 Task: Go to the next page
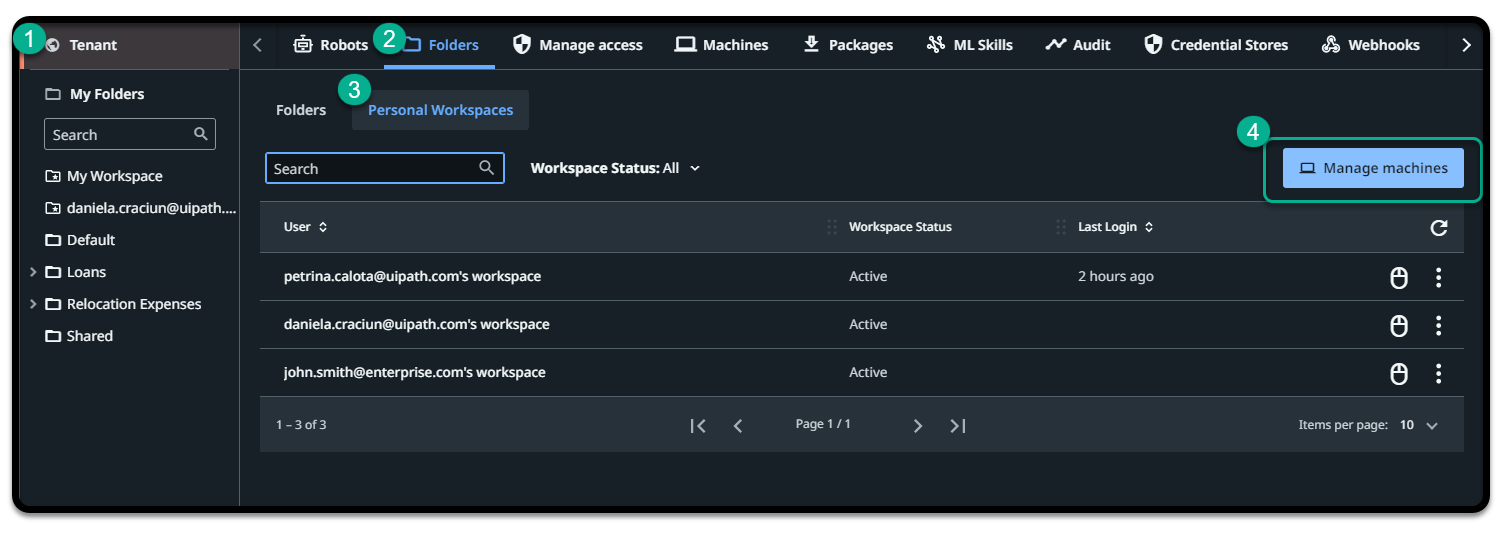tap(918, 426)
